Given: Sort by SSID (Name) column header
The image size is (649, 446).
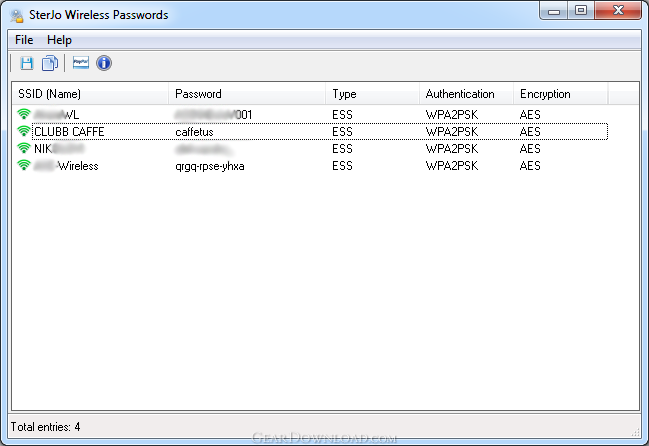Looking at the screenshot, I should click(x=90, y=94).
